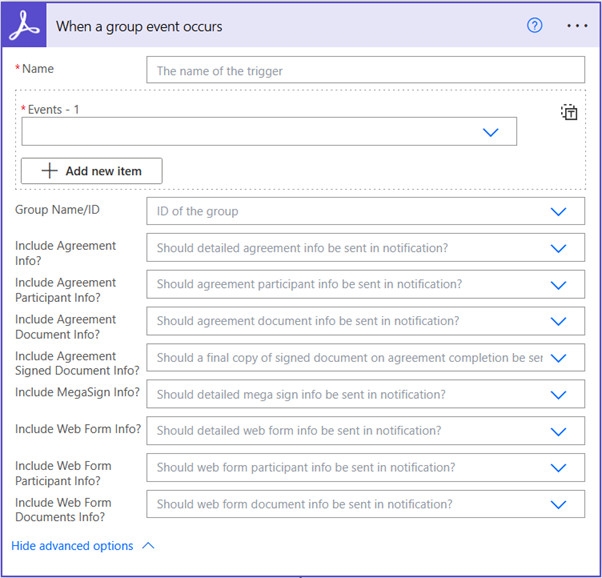Open the Include Agreement Info dropdown
The width and height of the screenshot is (602, 578).
[558, 248]
